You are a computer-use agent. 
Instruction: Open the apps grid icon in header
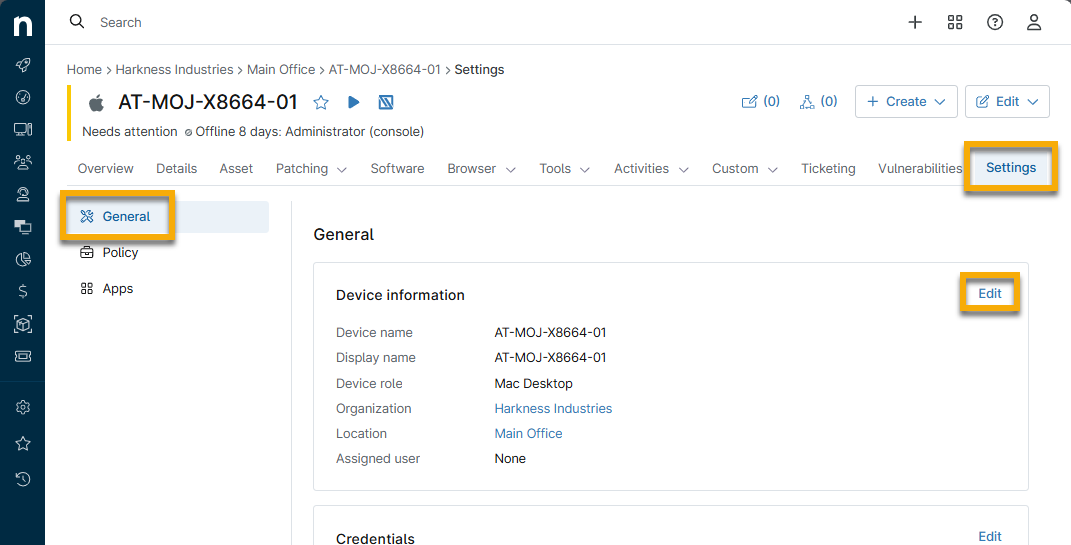tap(955, 22)
